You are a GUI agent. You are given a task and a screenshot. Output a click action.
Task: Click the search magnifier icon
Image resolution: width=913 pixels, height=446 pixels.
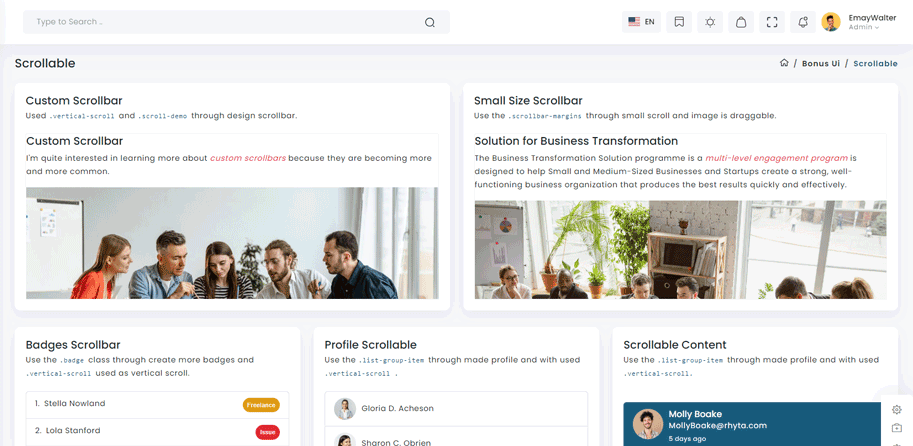[430, 22]
